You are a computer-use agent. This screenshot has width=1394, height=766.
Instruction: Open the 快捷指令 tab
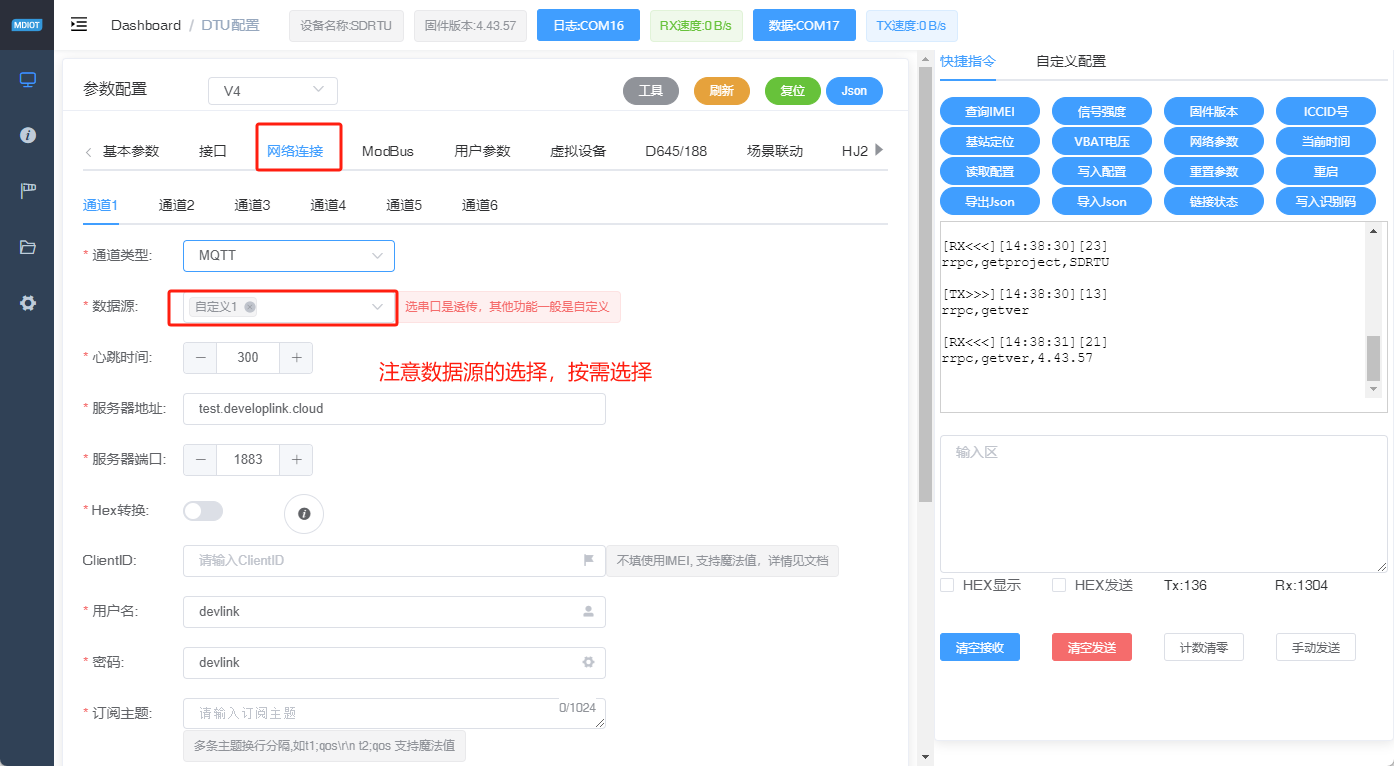968,61
